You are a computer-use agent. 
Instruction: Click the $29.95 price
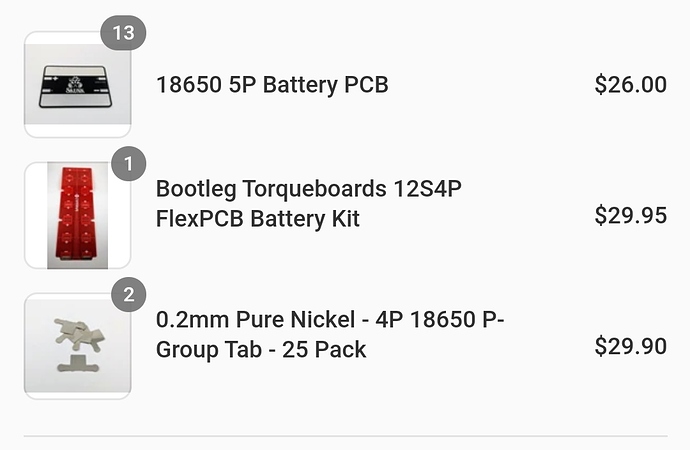(x=630, y=216)
